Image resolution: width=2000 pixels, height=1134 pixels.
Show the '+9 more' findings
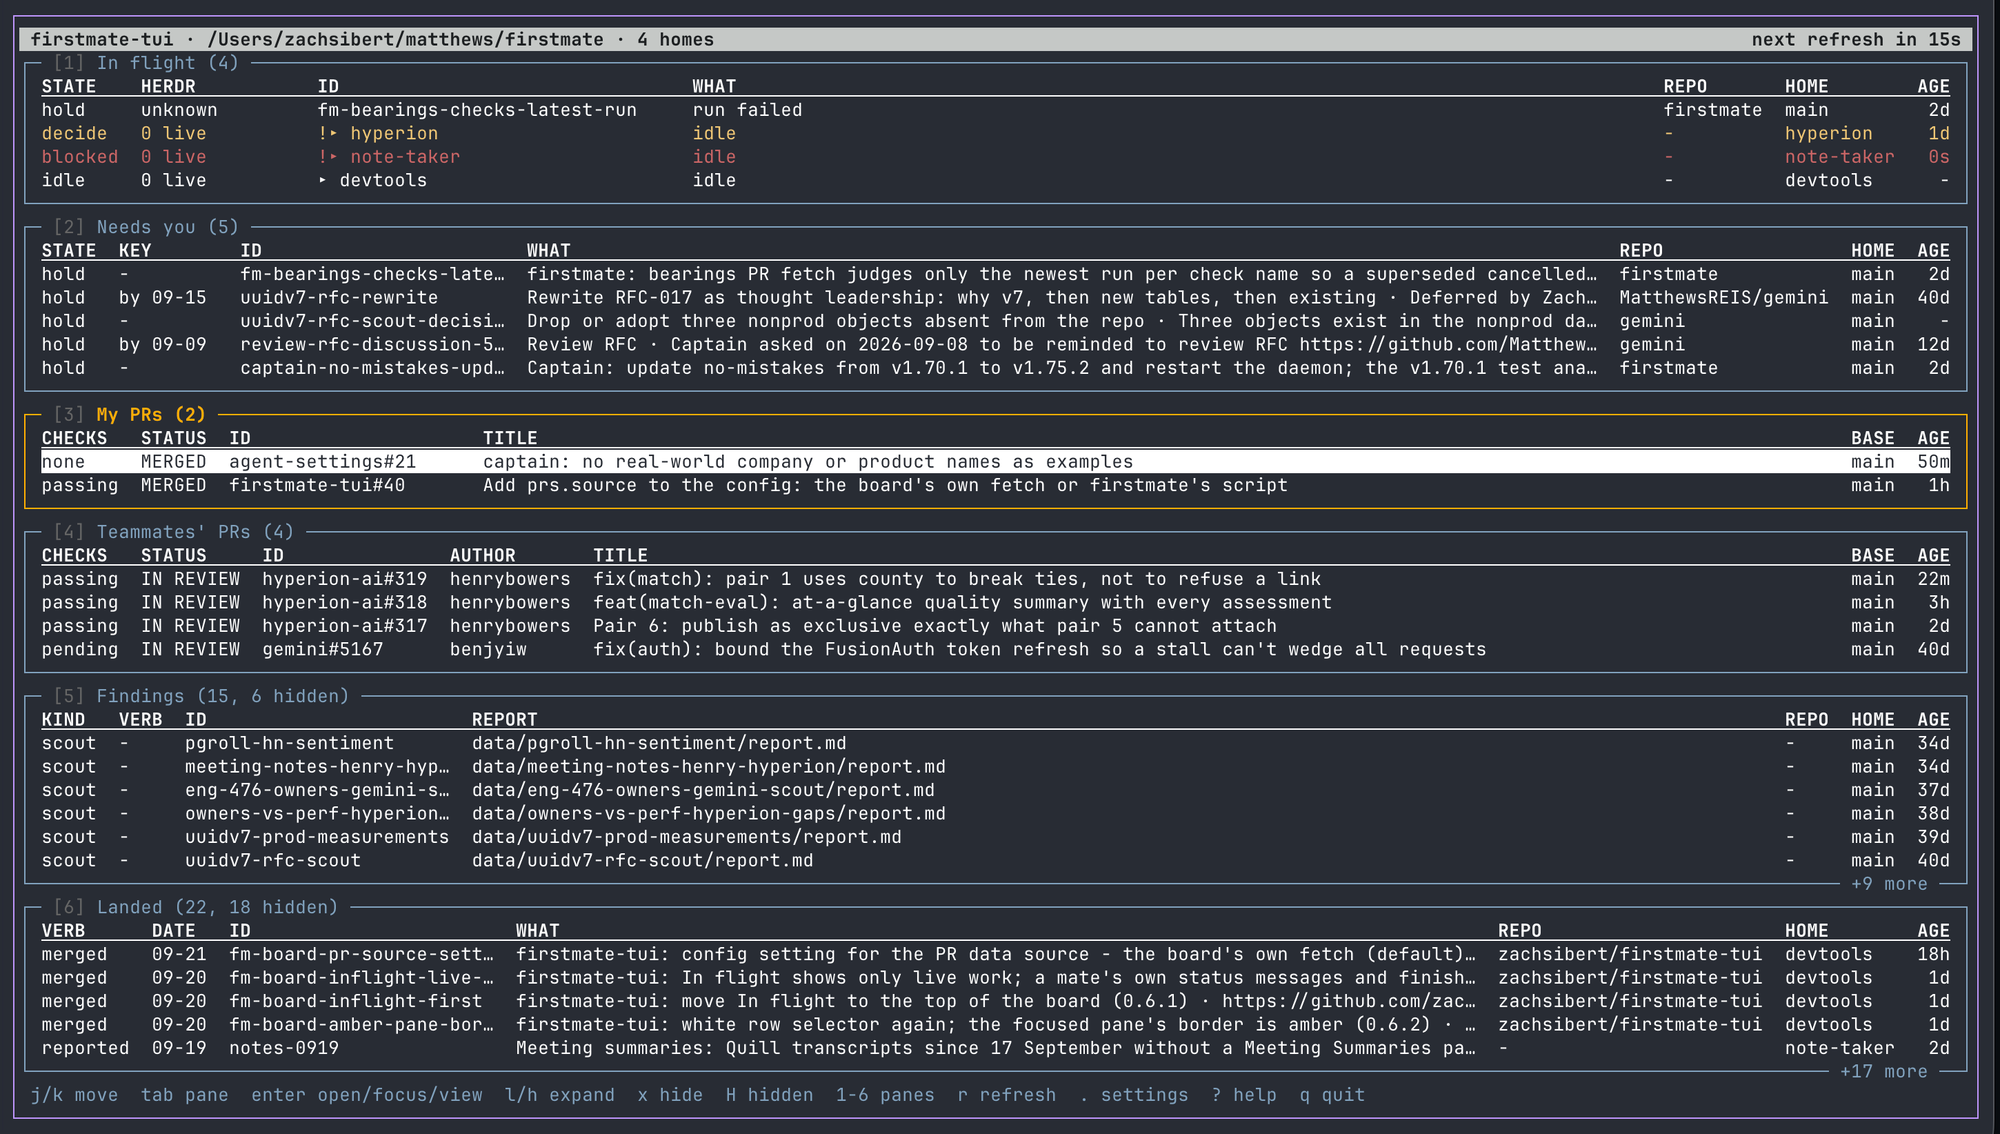click(x=1889, y=884)
